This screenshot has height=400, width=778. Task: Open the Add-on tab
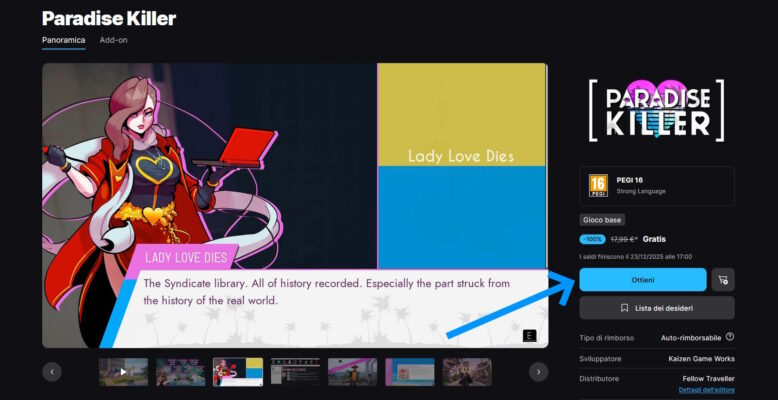[x=113, y=40]
